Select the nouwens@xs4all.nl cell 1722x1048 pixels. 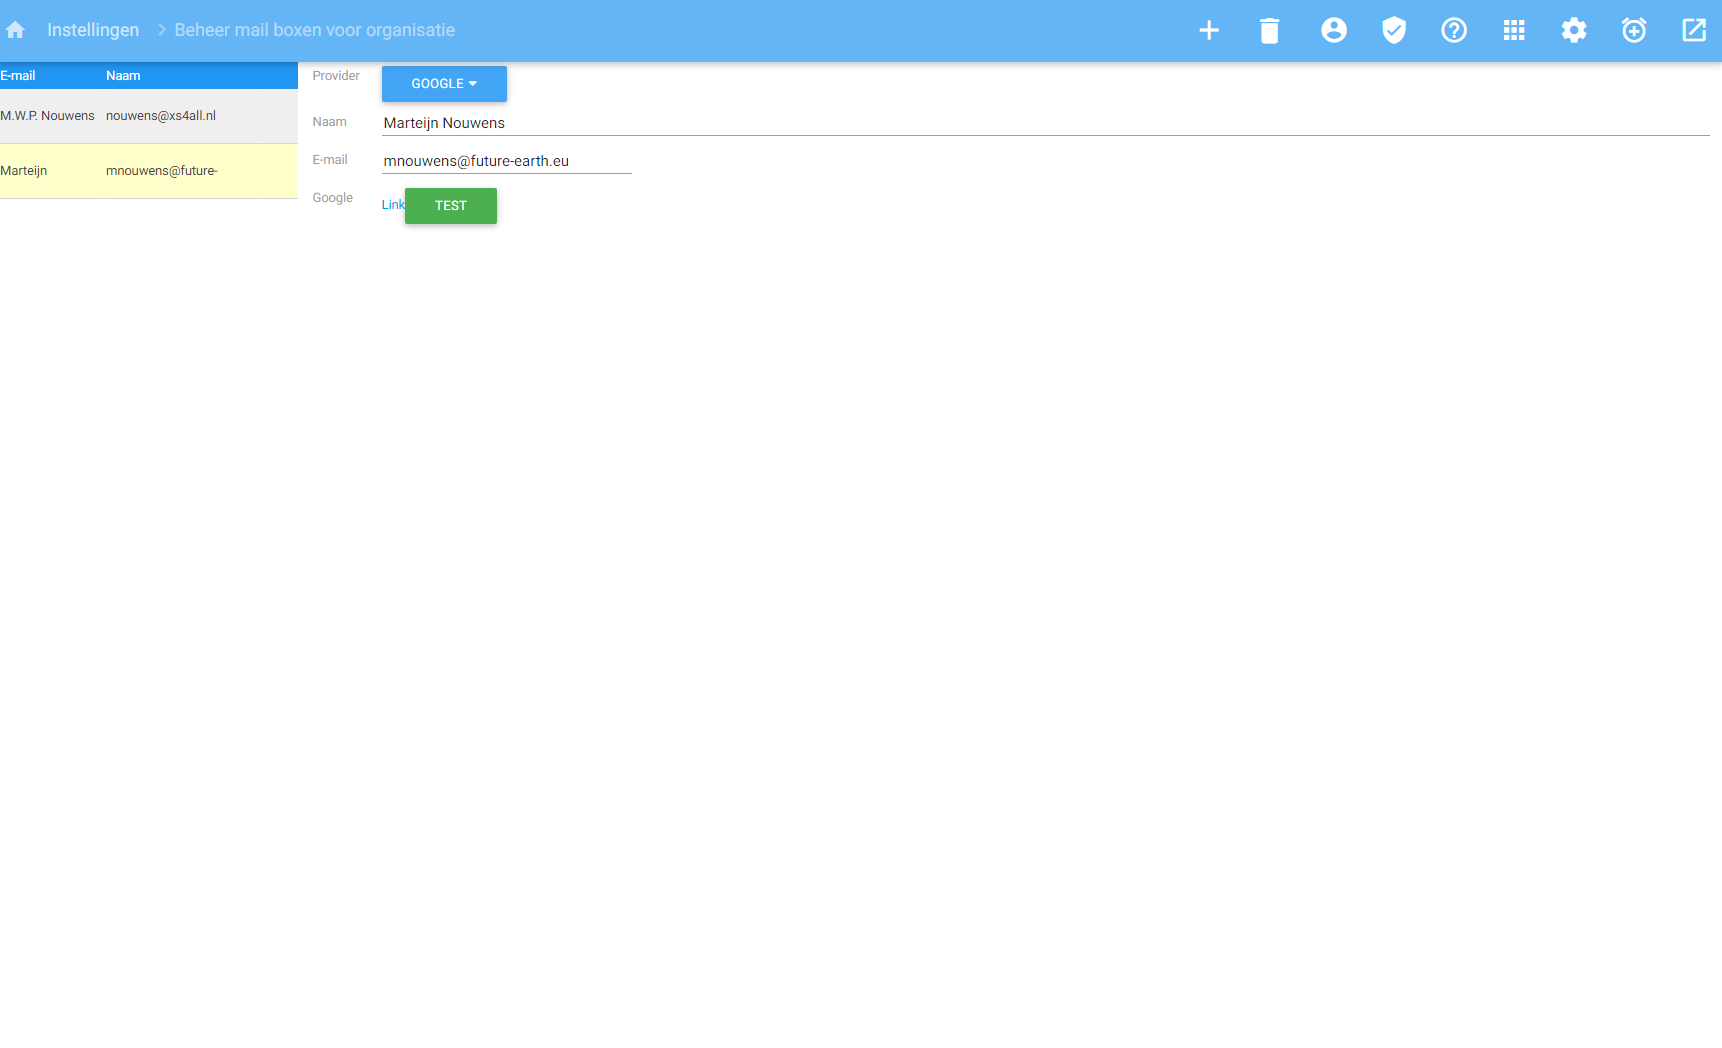coord(161,116)
